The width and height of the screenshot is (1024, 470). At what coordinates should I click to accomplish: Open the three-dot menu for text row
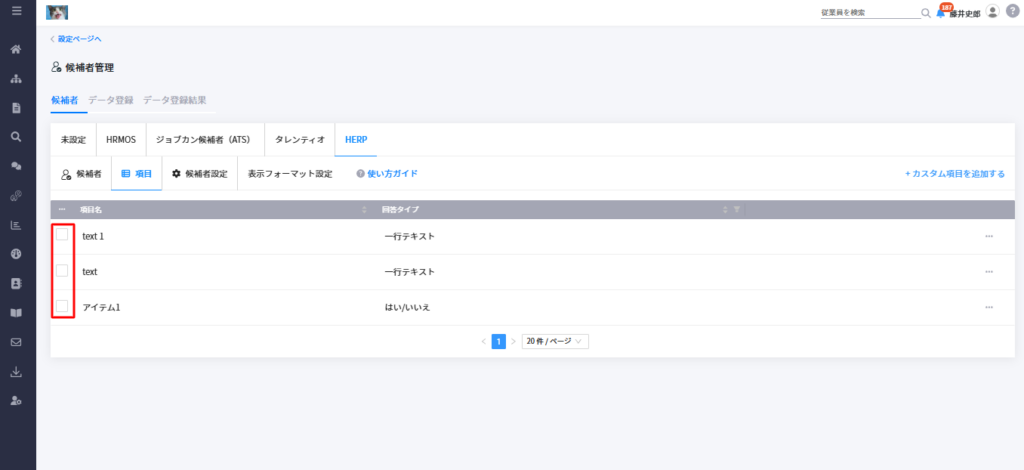pos(989,272)
